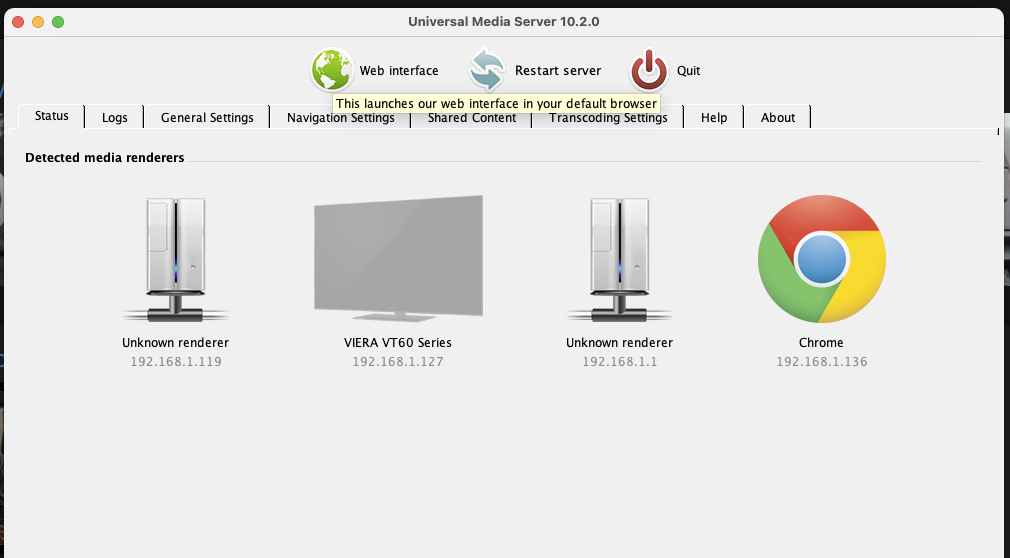Screen dimensions: 1010x558
Task: Click the Web interface globe icon
Action: point(331,70)
